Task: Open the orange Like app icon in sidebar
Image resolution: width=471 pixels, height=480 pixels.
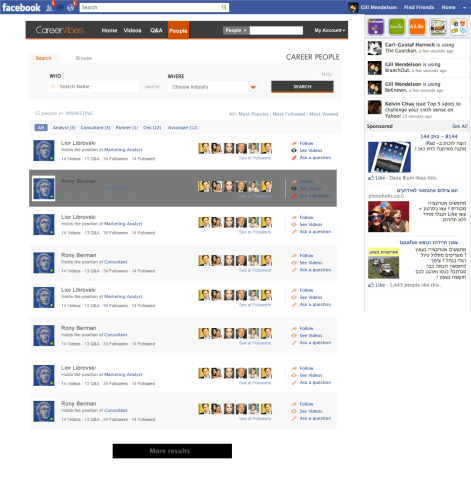Action: tap(417, 27)
